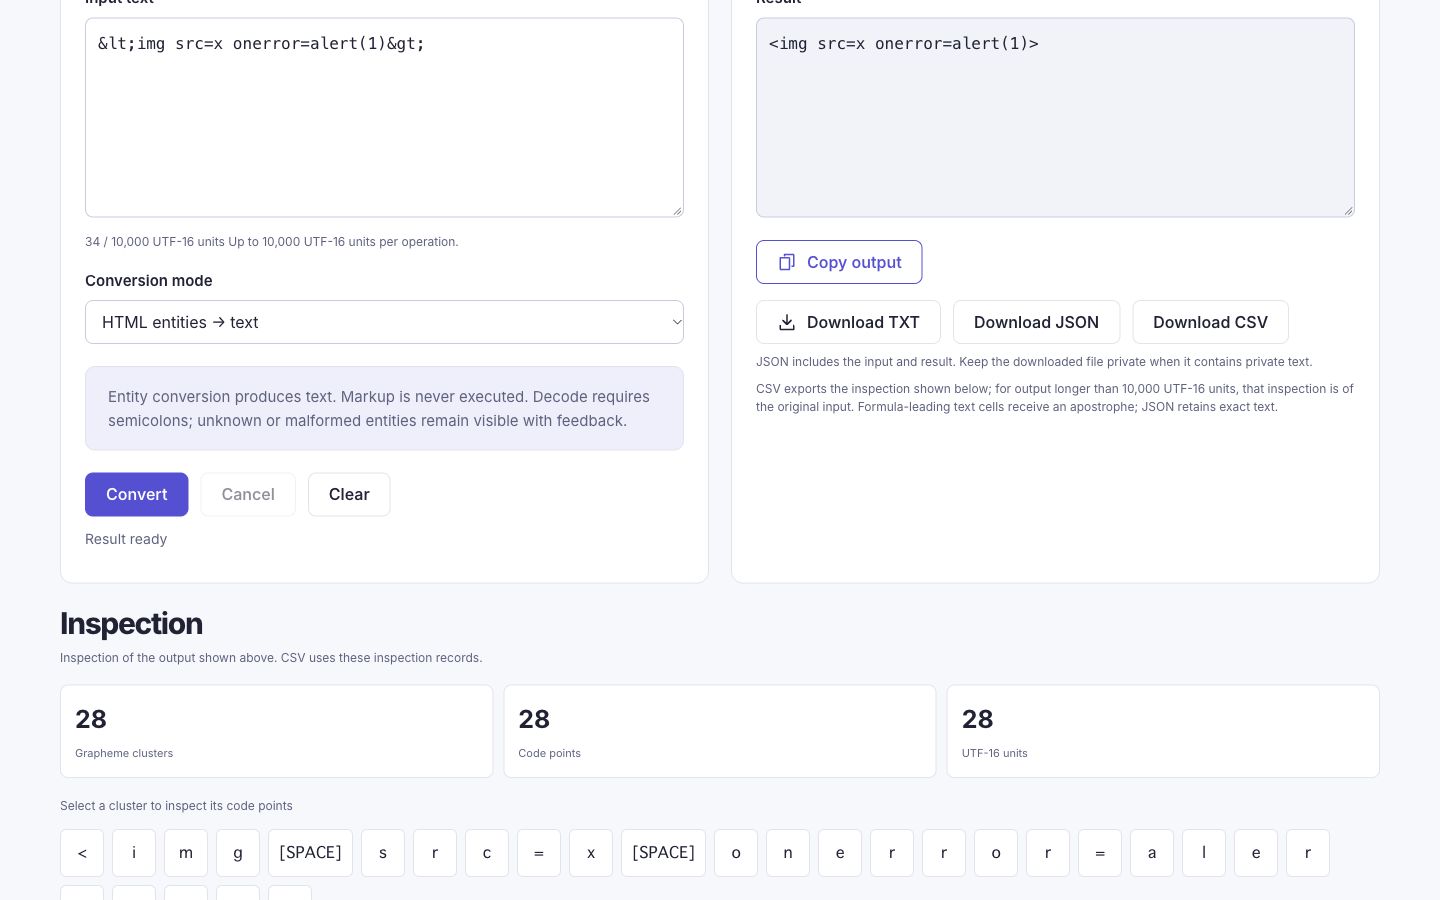The height and width of the screenshot is (900, 1440).
Task: Click the "Entity conversion produces text" info note
Action: click(x=384, y=408)
